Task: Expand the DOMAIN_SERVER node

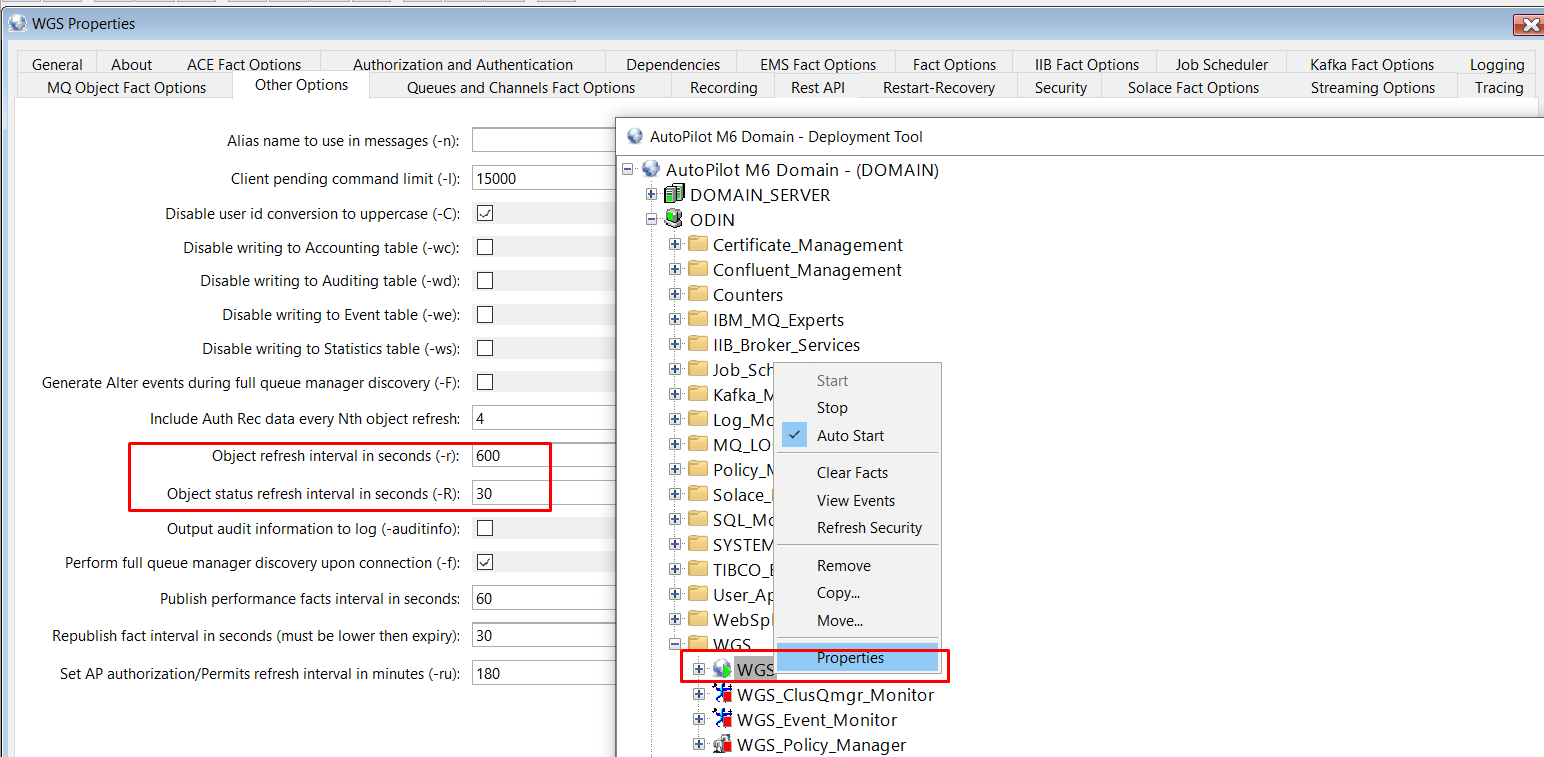Action: point(651,194)
